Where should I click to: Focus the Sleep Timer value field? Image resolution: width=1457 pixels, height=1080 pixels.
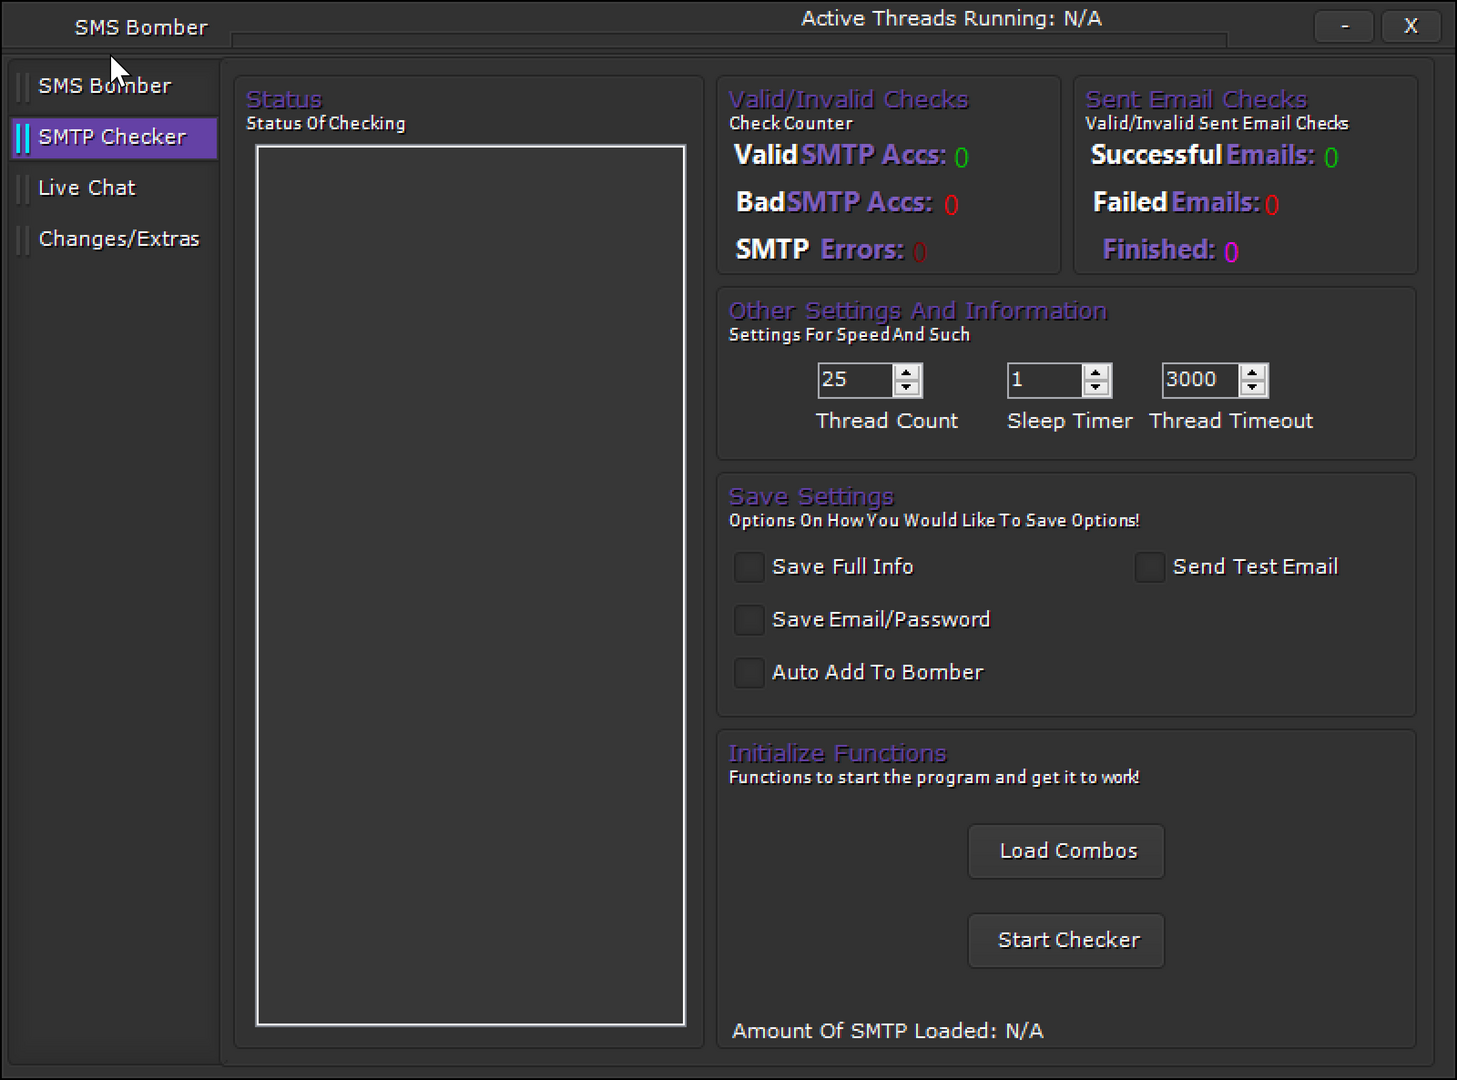point(1044,380)
